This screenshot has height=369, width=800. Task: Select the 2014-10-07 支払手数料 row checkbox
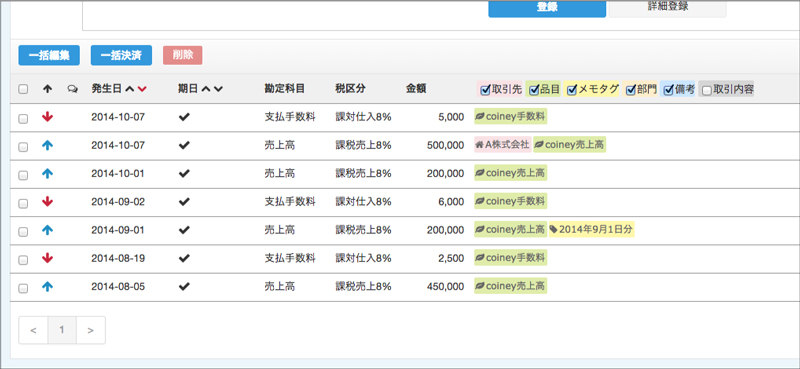click(x=23, y=118)
